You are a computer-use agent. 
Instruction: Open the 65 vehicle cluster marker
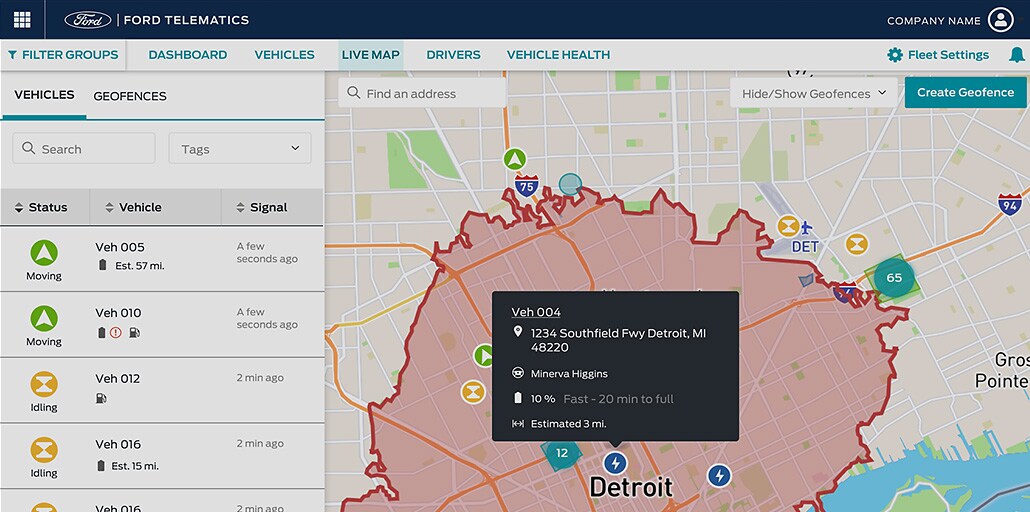[x=894, y=278]
